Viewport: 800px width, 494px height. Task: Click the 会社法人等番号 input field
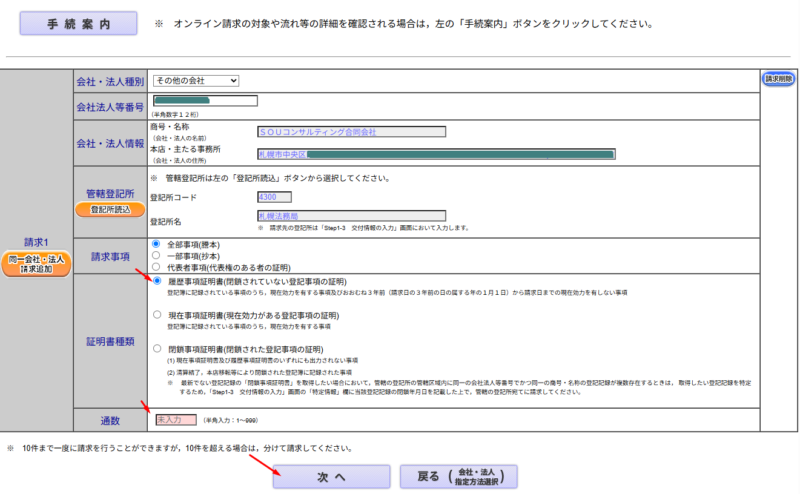[204, 100]
